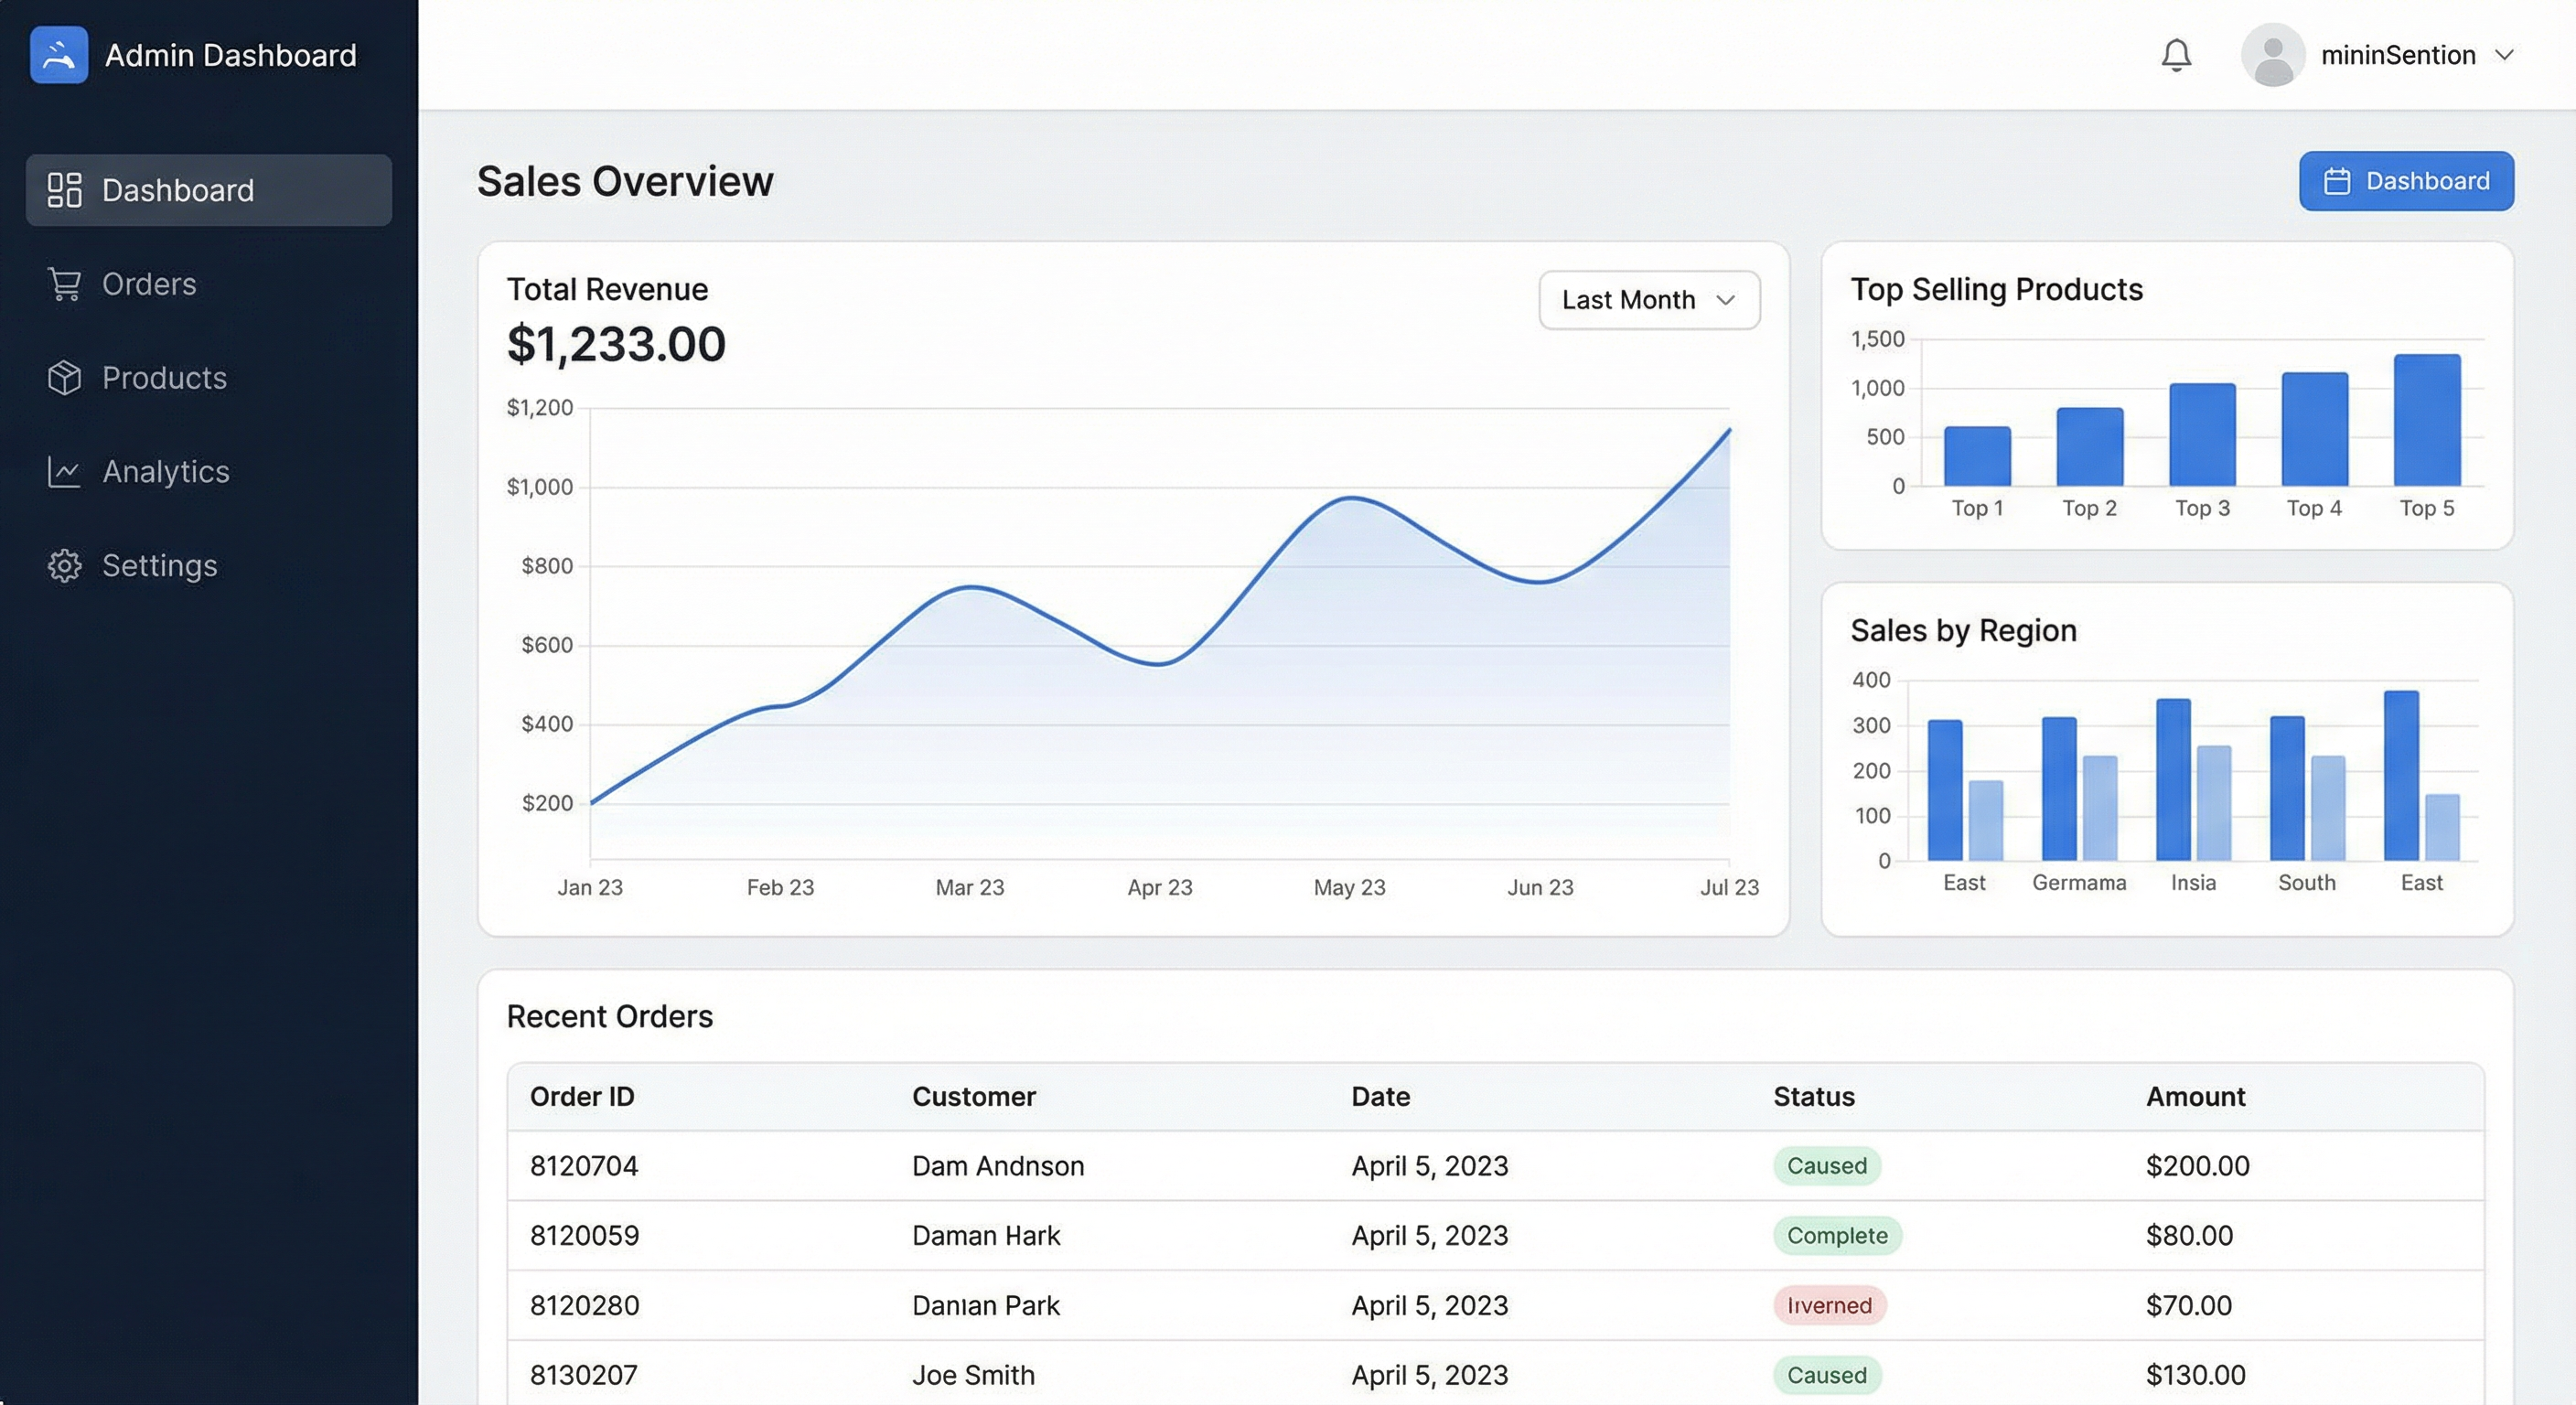Go to Orders in sidebar menu
Viewport: 2576px width, 1405px height.
(x=149, y=284)
